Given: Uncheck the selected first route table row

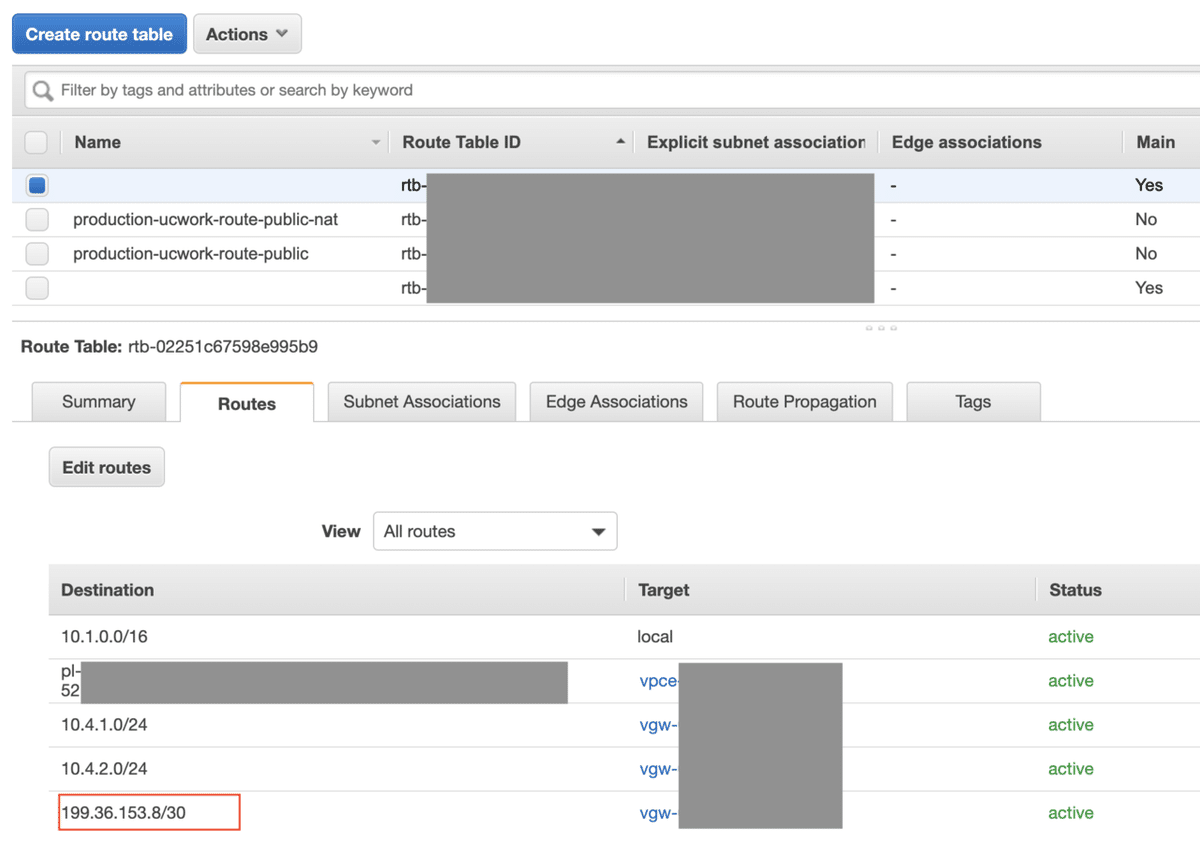Looking at the screenshot, I should coord(37,185).
